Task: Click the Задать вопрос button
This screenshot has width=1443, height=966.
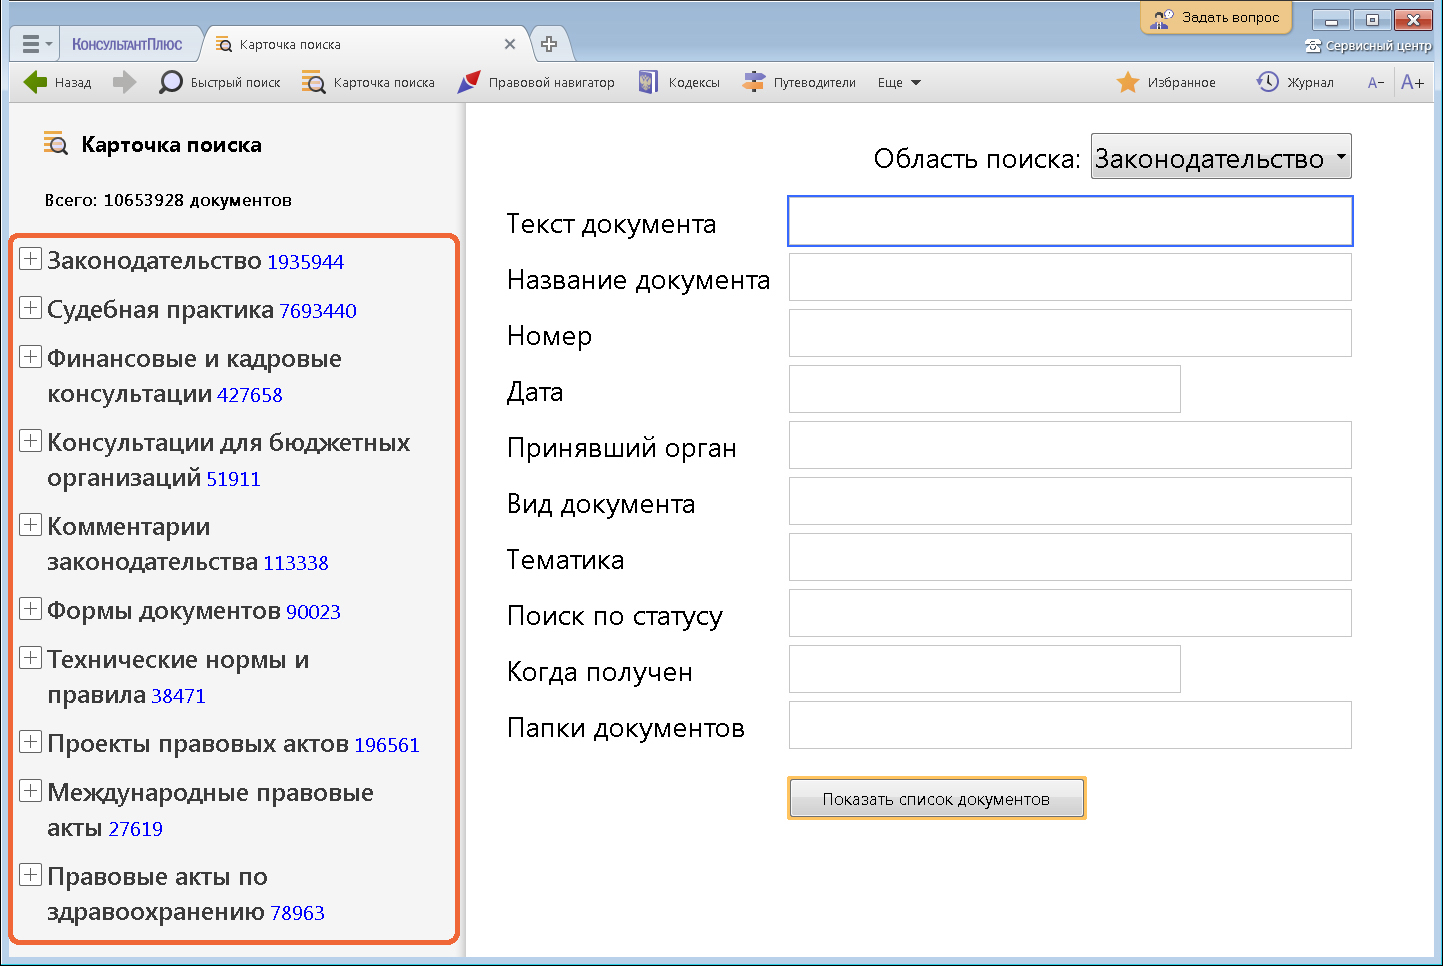Action: (x=1216, y=18)
